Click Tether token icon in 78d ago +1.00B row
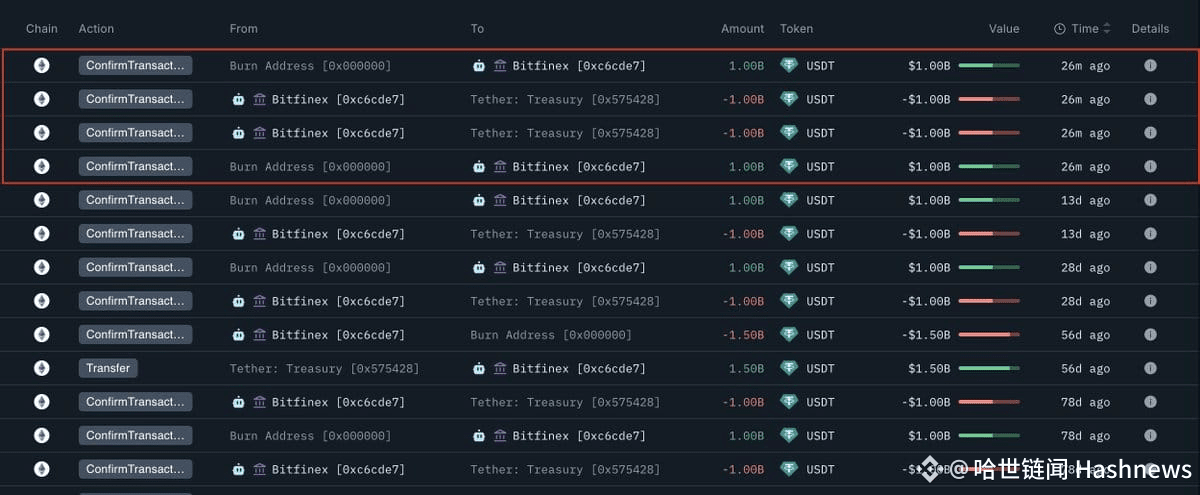 click(x=790, y=435)
